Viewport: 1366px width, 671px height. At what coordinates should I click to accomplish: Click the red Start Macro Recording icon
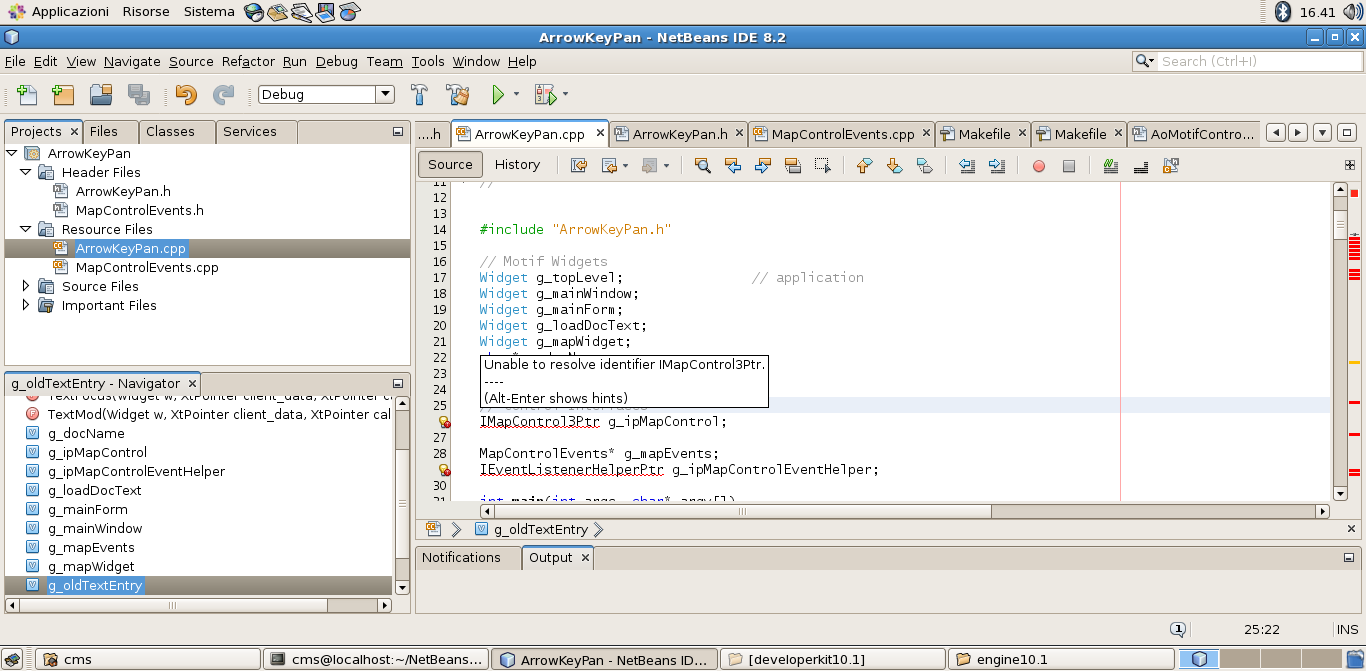[1039, 166]
